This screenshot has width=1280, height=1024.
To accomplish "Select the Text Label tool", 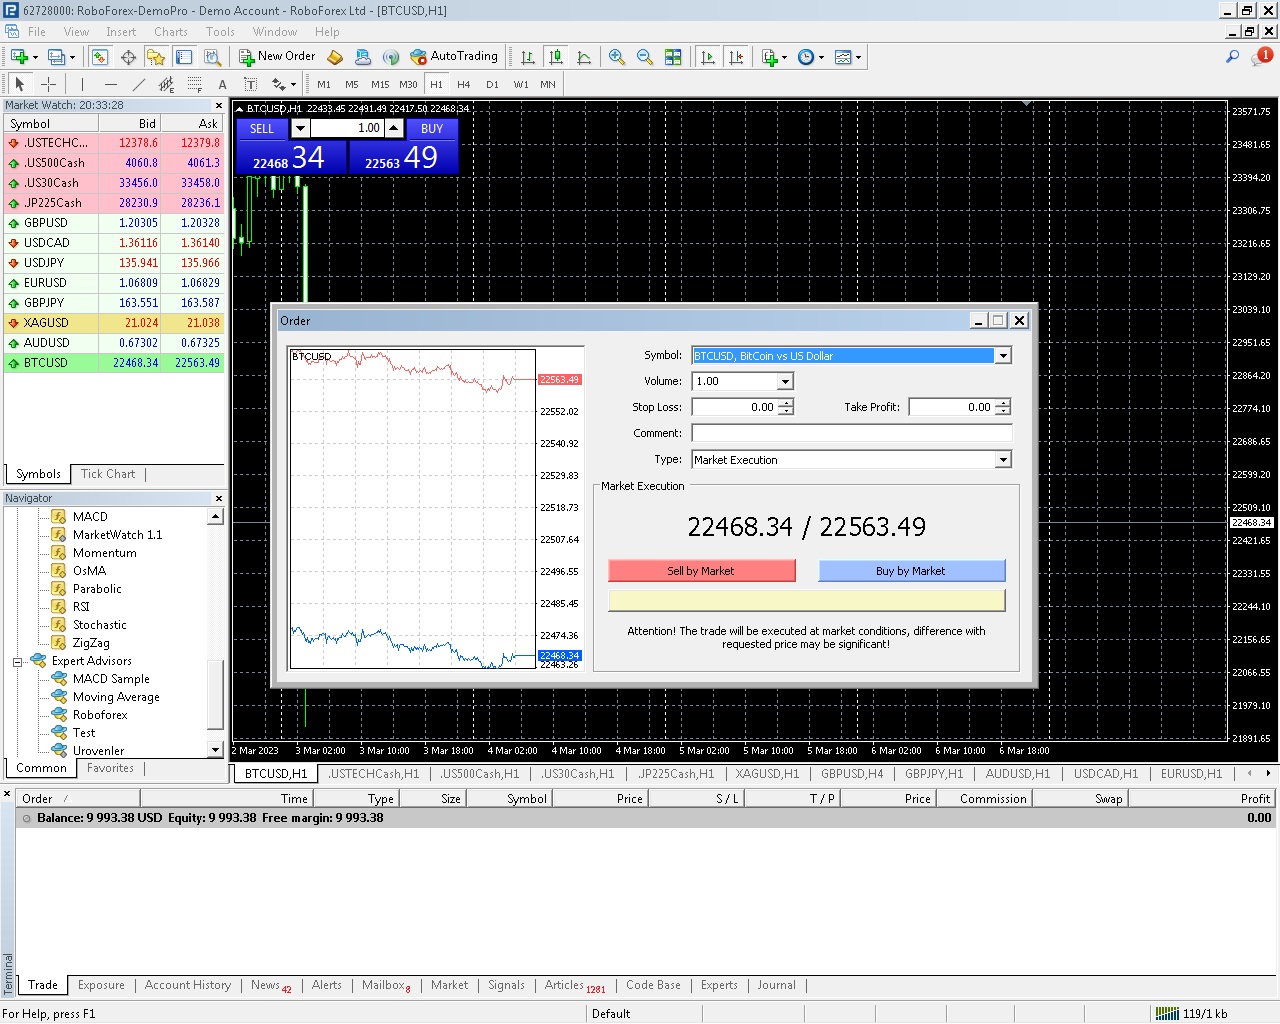I will [x=250, y=84].
